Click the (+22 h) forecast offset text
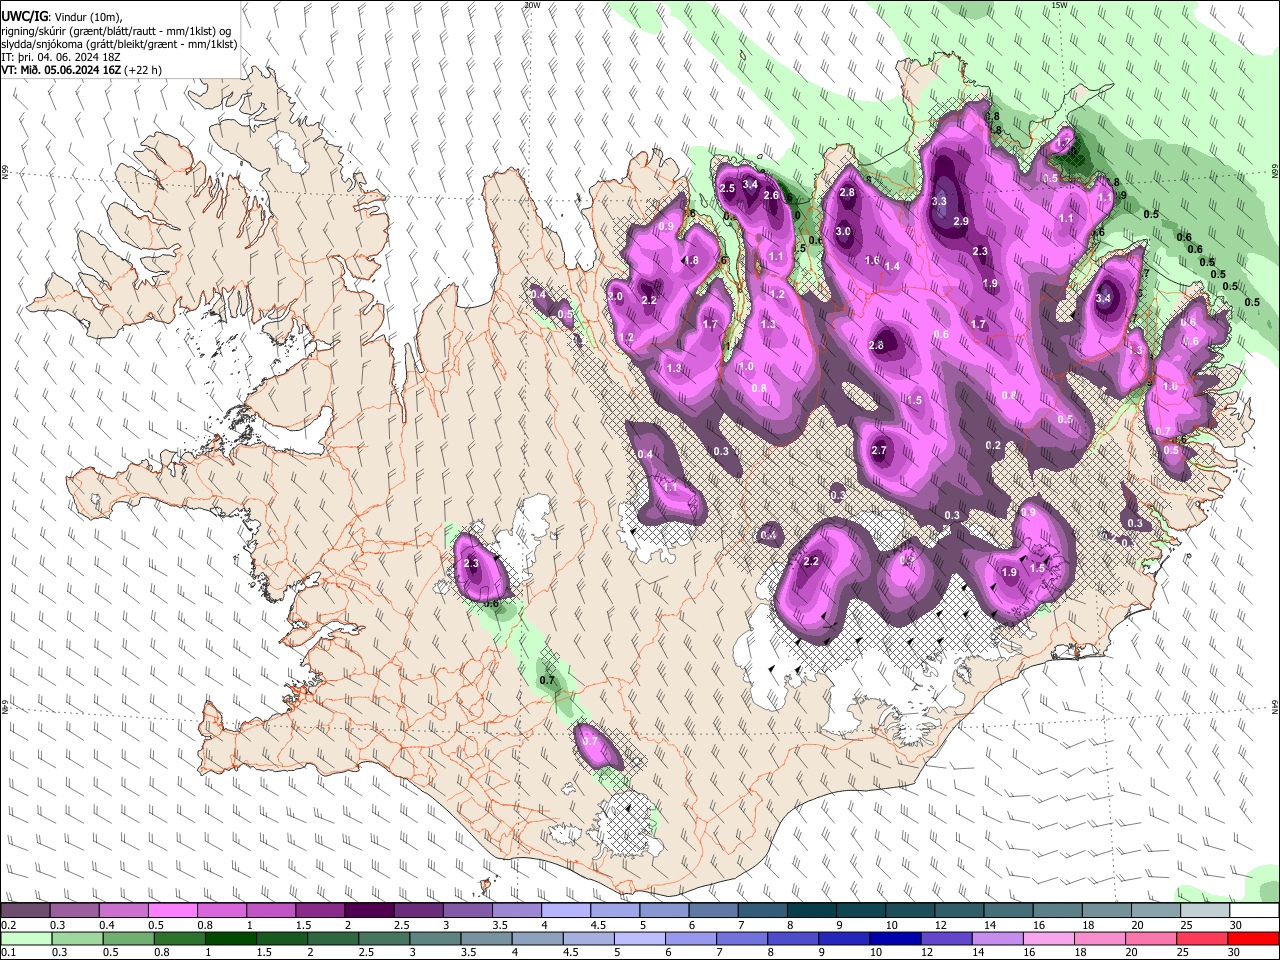This screenshot has height=960, width=1280. (143, 70)
